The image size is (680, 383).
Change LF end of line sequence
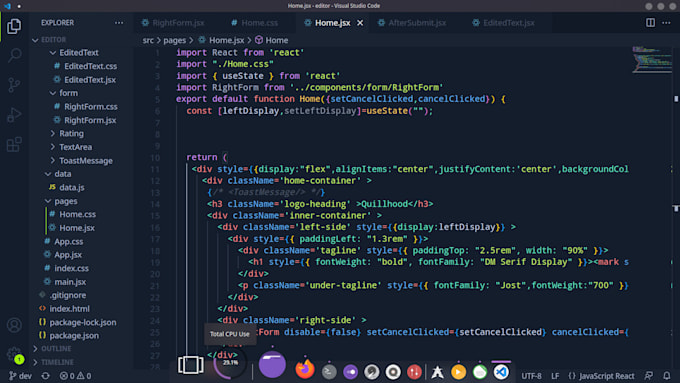coord(555,376)
